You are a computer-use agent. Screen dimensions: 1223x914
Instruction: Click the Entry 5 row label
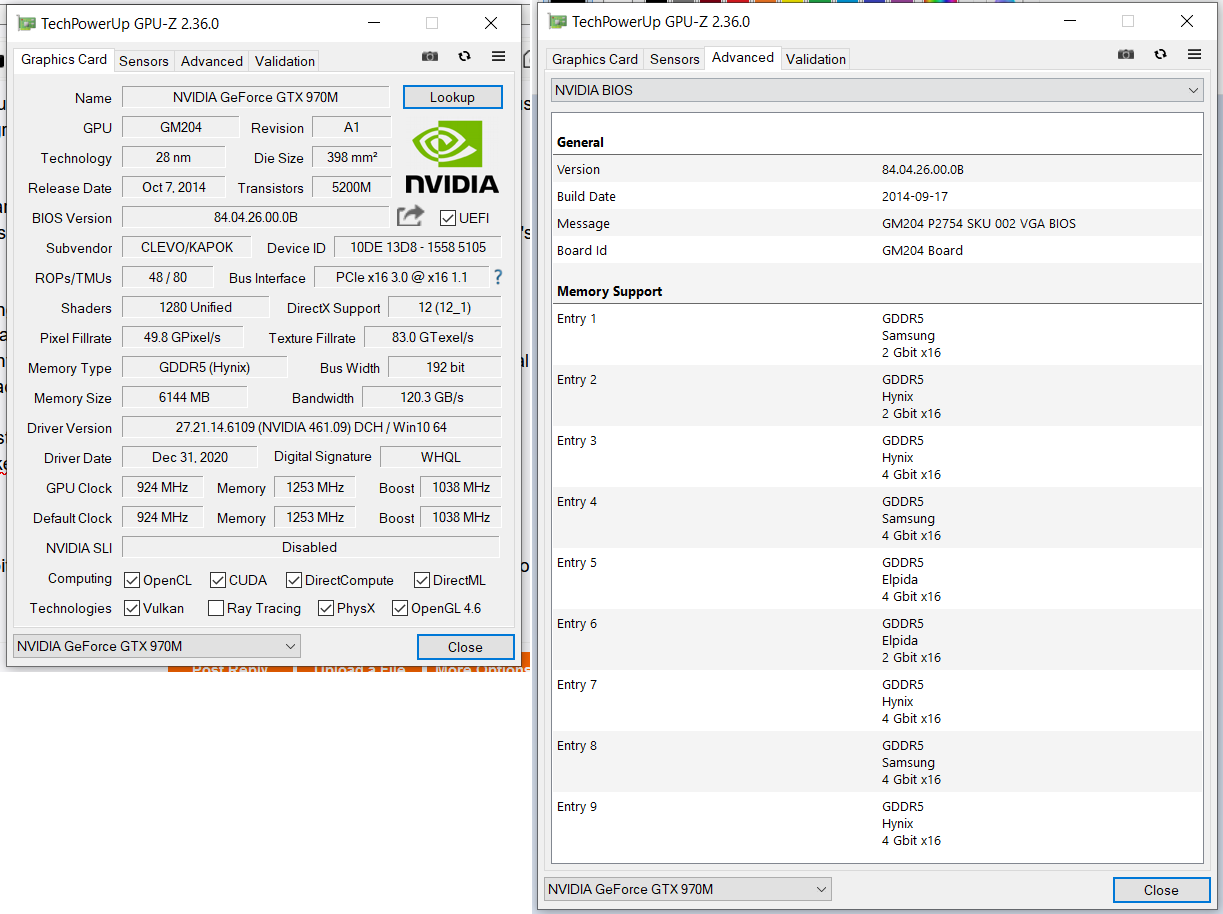[x=577, y=563]
